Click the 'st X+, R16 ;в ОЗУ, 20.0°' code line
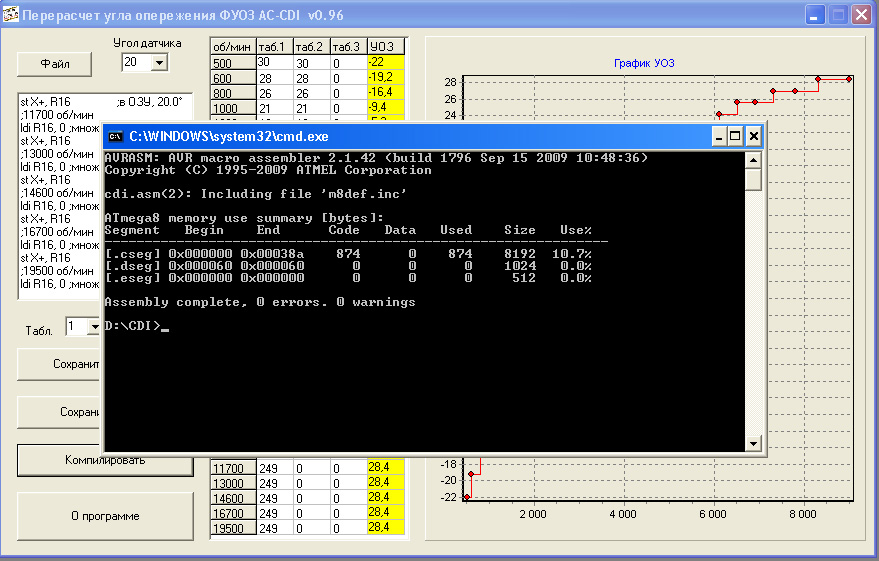This screenshot has width=879, height=561. (x=101, y=102)
